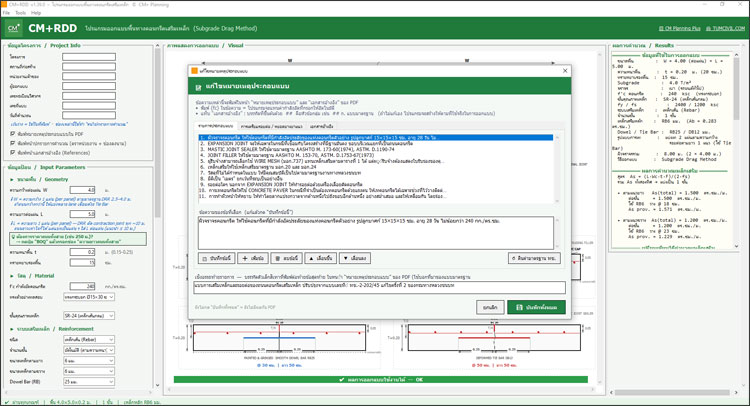Open the SR-24 steel grade dropdown
This screenshot has height=406, width=750.
click(x=89, y=316)
